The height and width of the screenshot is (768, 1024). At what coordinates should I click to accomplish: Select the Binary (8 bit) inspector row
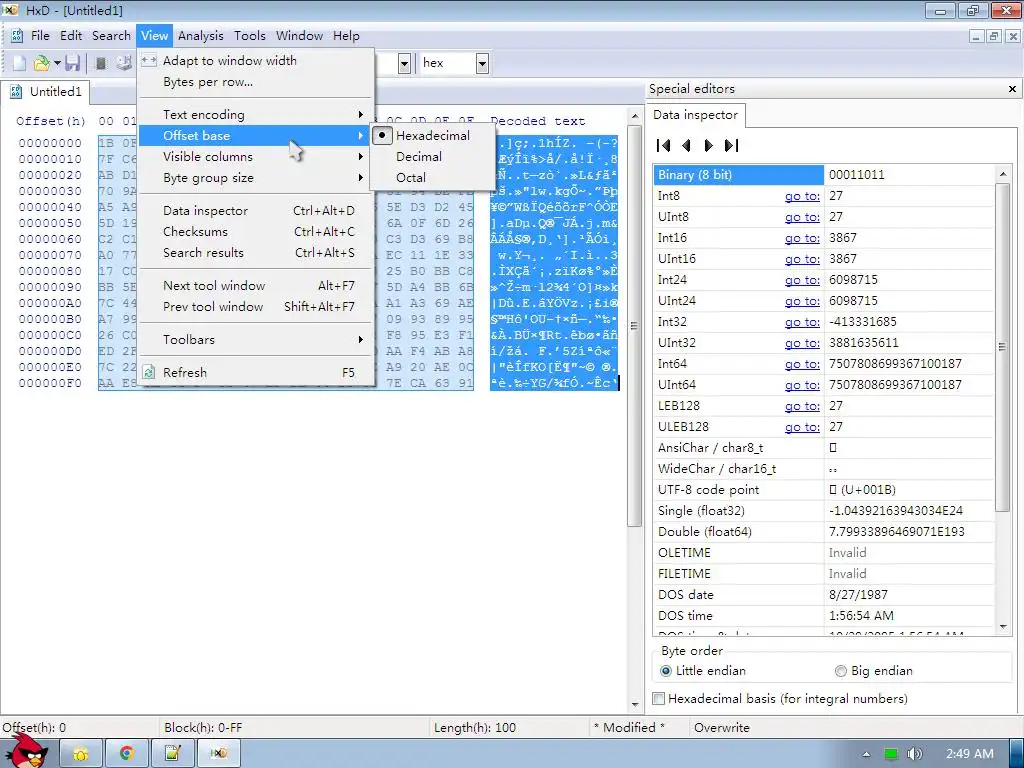[x=824, y=175]
